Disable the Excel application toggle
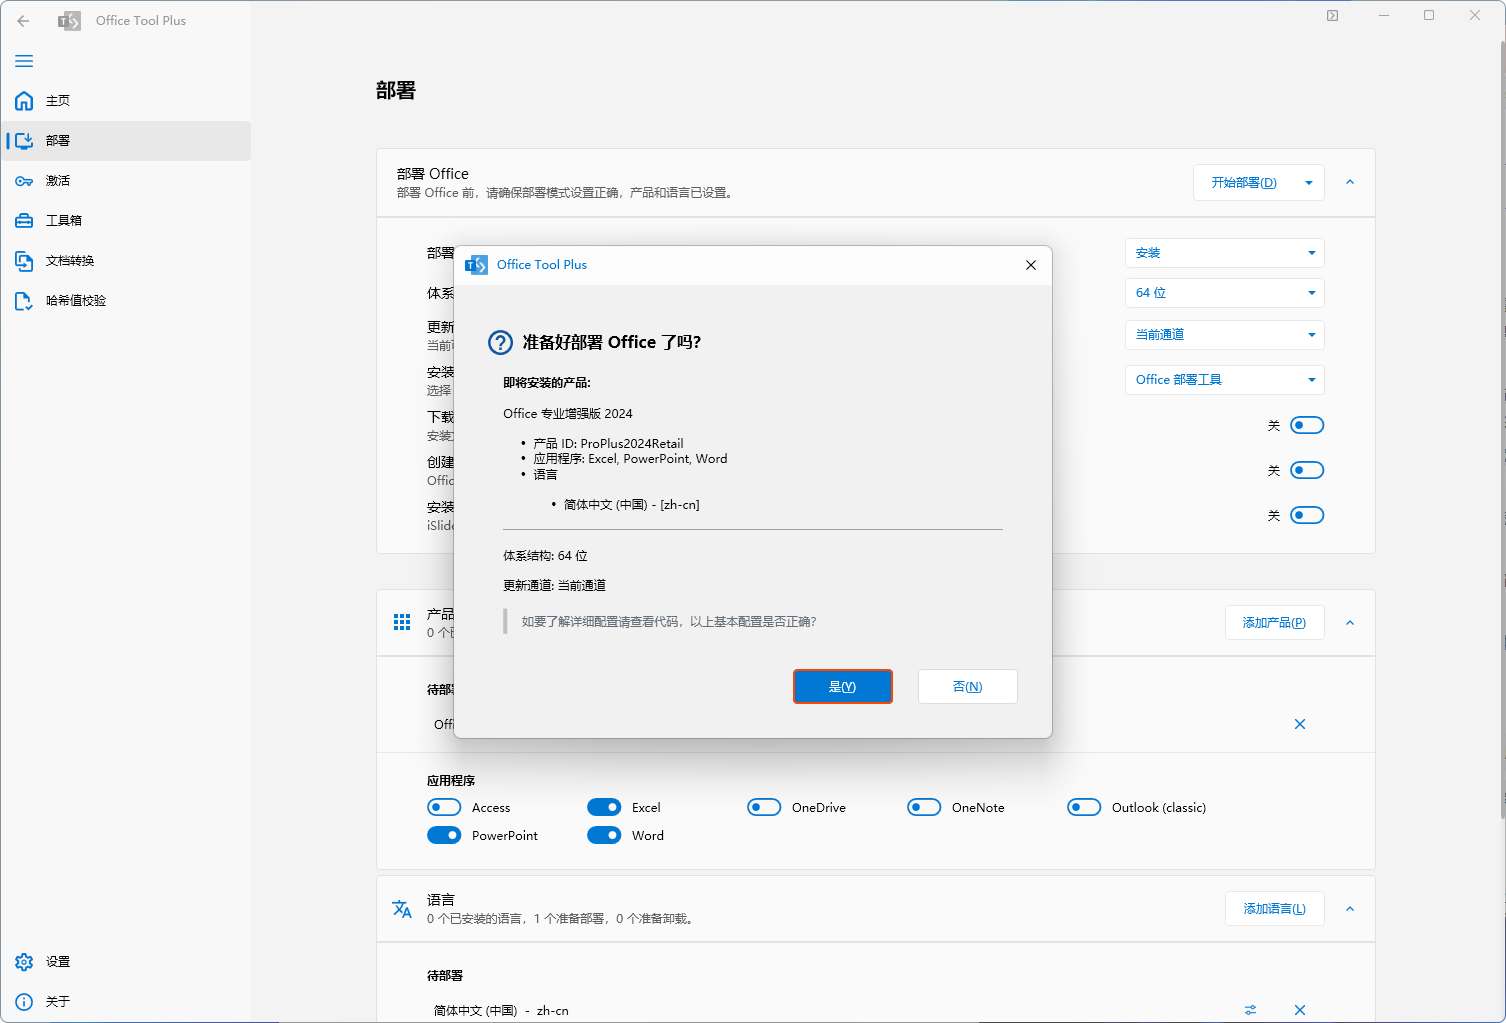 tap(604, 808)
